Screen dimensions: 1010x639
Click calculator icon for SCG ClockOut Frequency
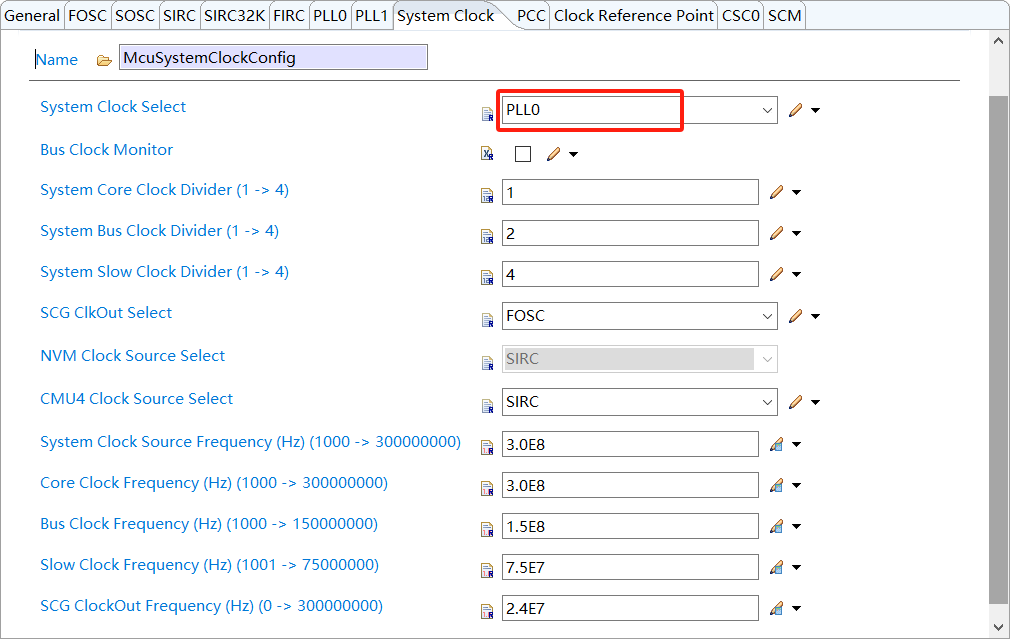click(776, 608)
